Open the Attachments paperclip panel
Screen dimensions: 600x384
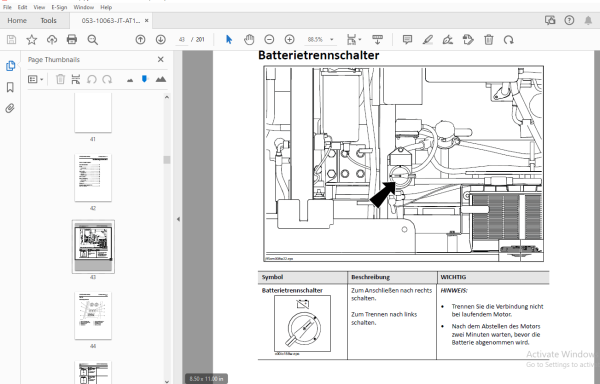point(10,109)
